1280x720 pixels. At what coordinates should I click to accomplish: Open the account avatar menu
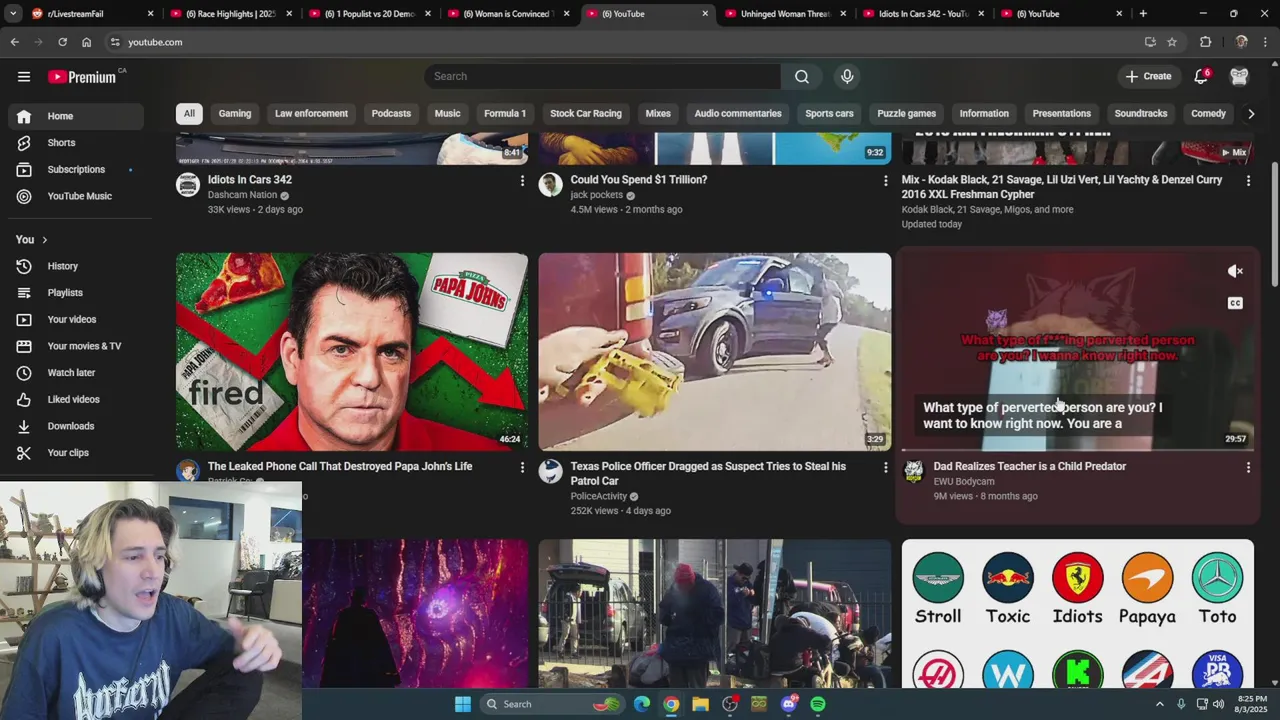1239,76
